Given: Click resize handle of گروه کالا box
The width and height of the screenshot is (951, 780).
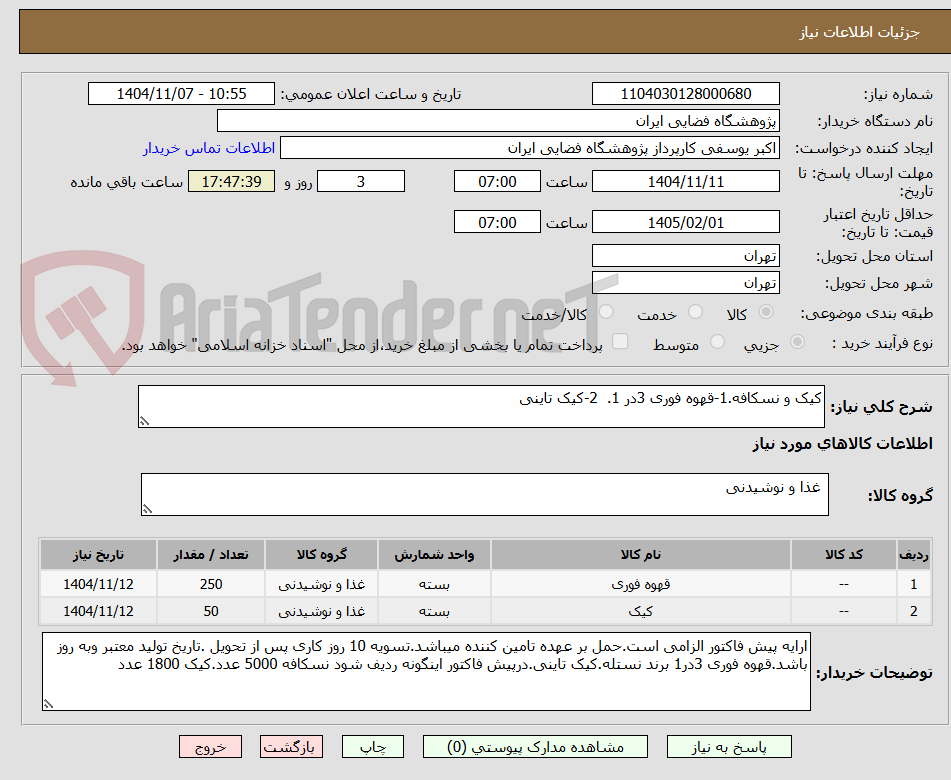Looking at the screenshot, I should pos(147,509).
